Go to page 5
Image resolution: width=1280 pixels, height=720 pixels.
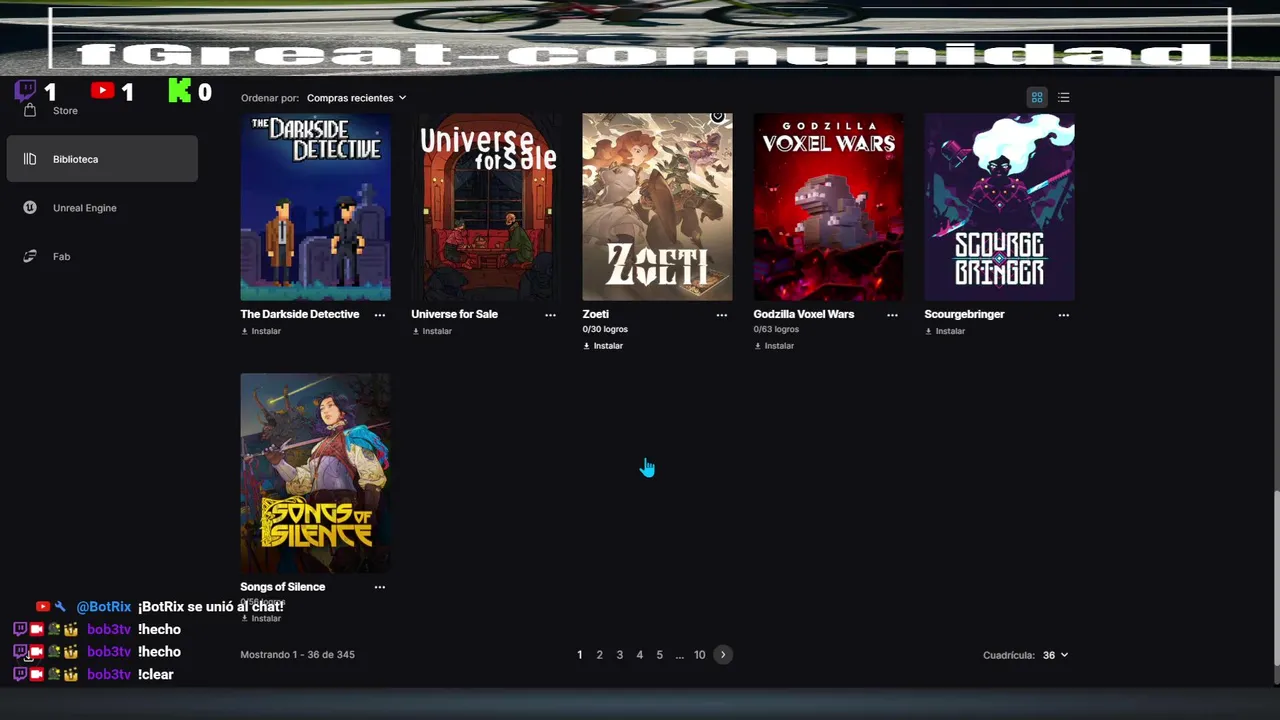[660, 655]
